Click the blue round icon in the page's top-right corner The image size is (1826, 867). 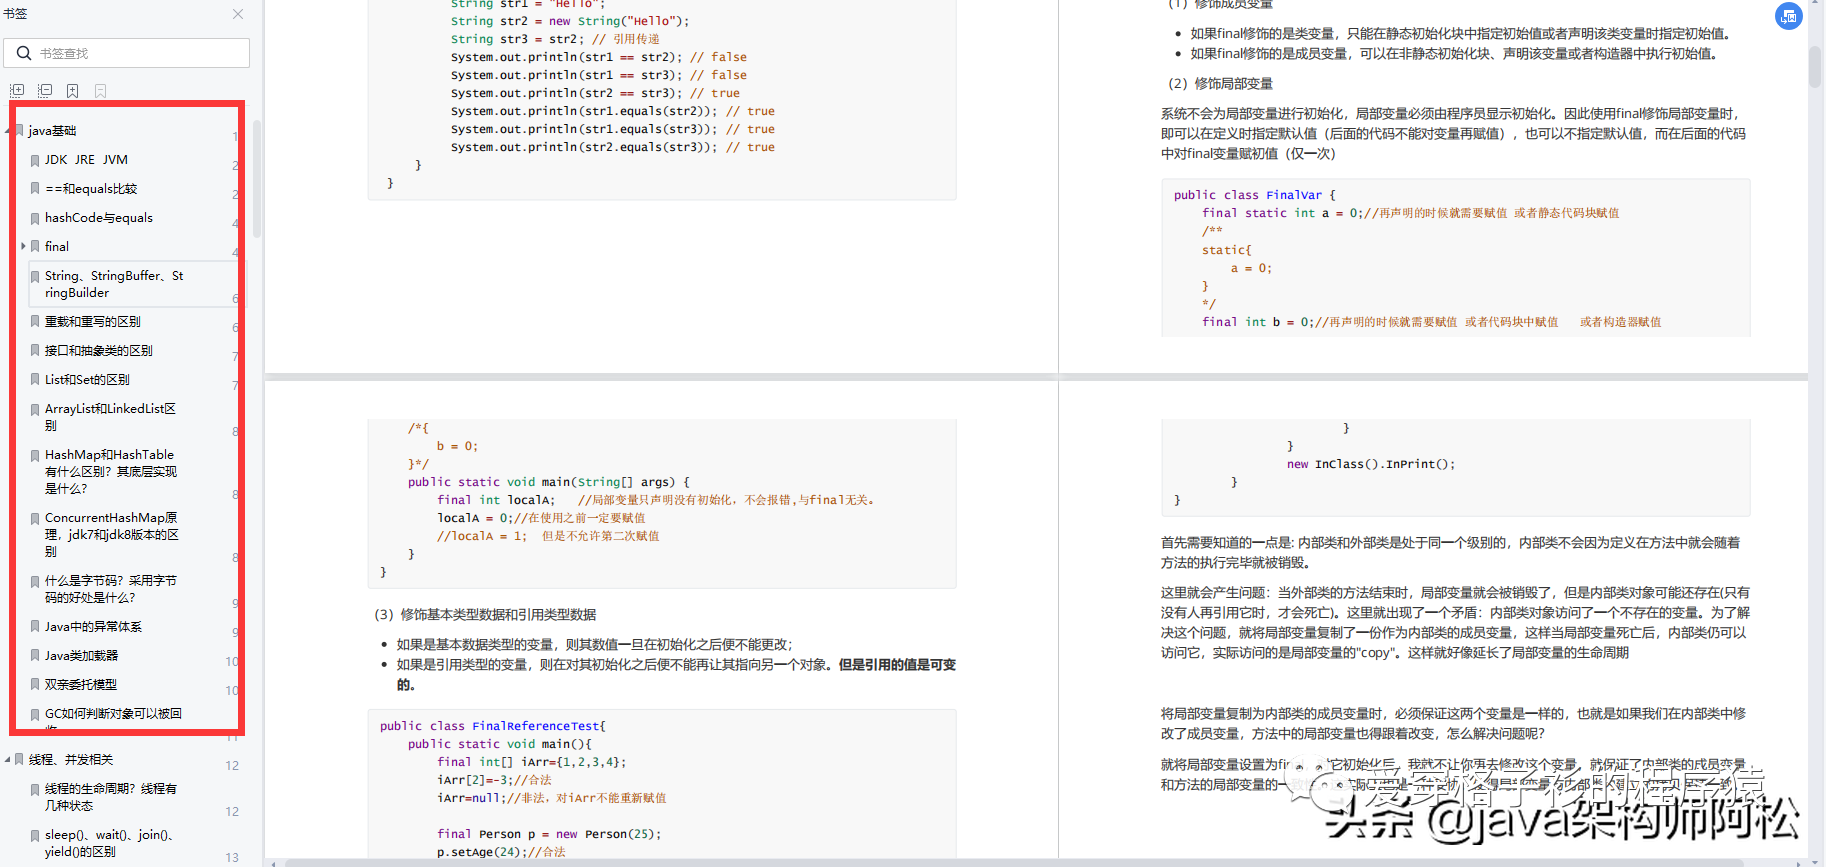pos(1789,16)
